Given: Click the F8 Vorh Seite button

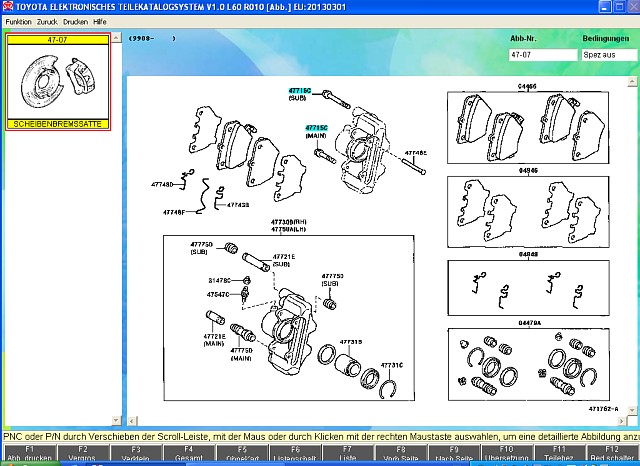Looking at the screenshot, I should click(400, 453).
